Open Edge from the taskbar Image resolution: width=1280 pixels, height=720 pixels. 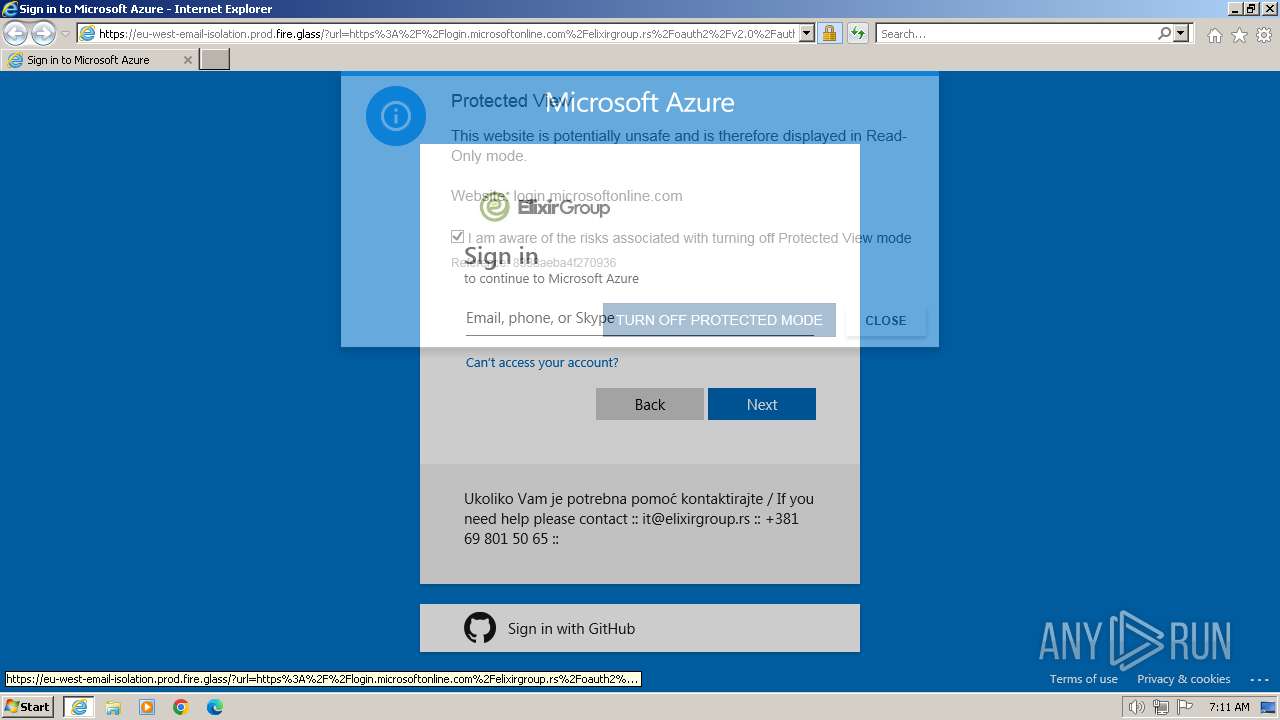tap(215, 707)
